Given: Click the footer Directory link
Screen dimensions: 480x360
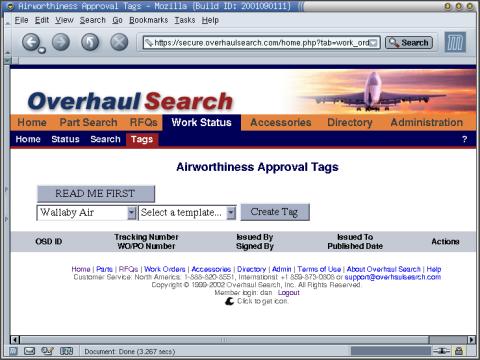Looking at the screenshot, I should pos(251,269).
